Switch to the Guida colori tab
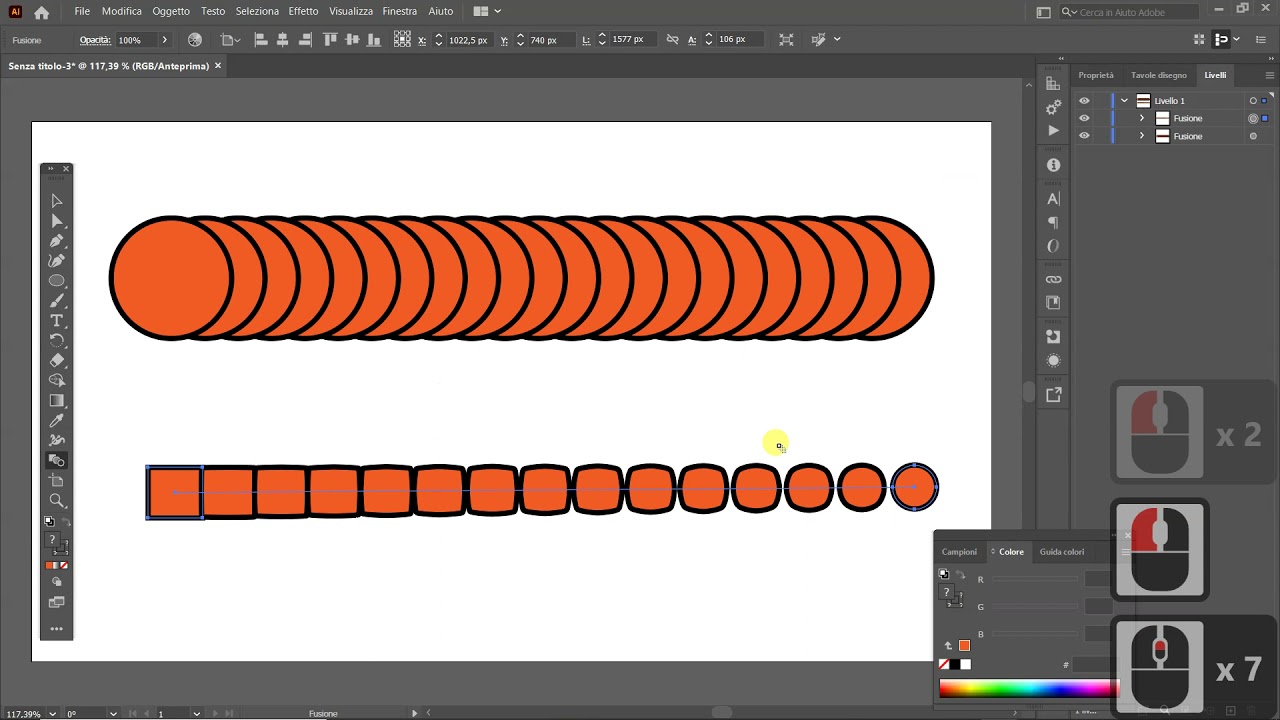Viewport: 1280px width, 720px height. (1062, 552)
